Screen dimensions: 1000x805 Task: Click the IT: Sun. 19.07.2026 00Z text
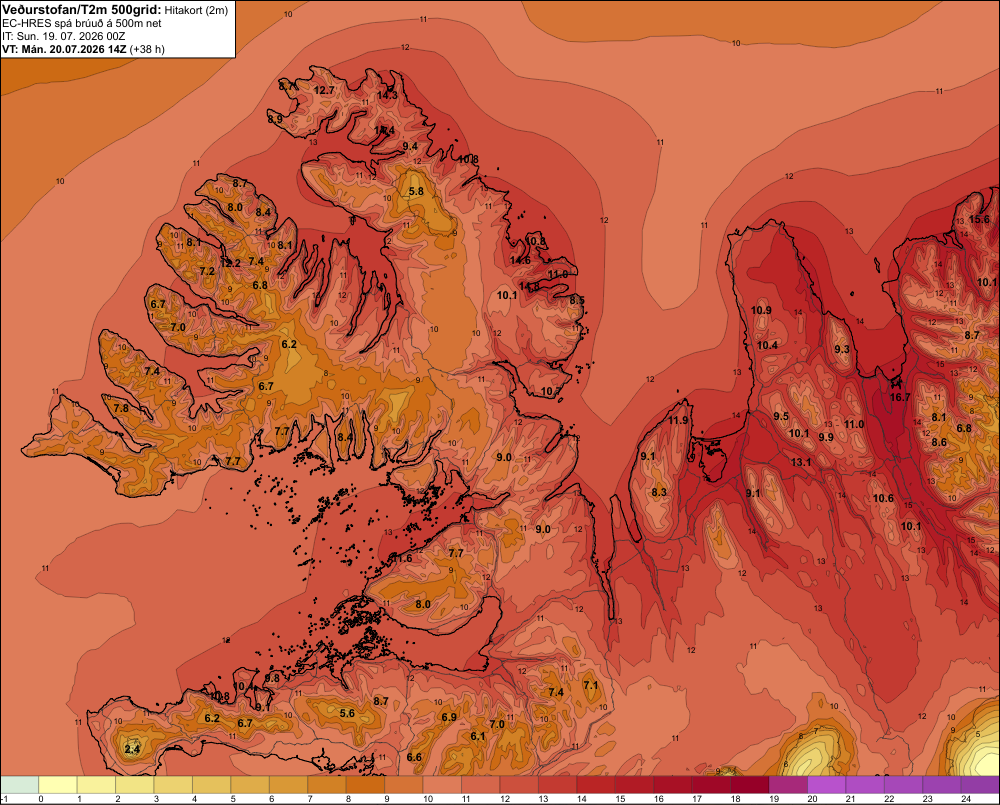(64, 36)
